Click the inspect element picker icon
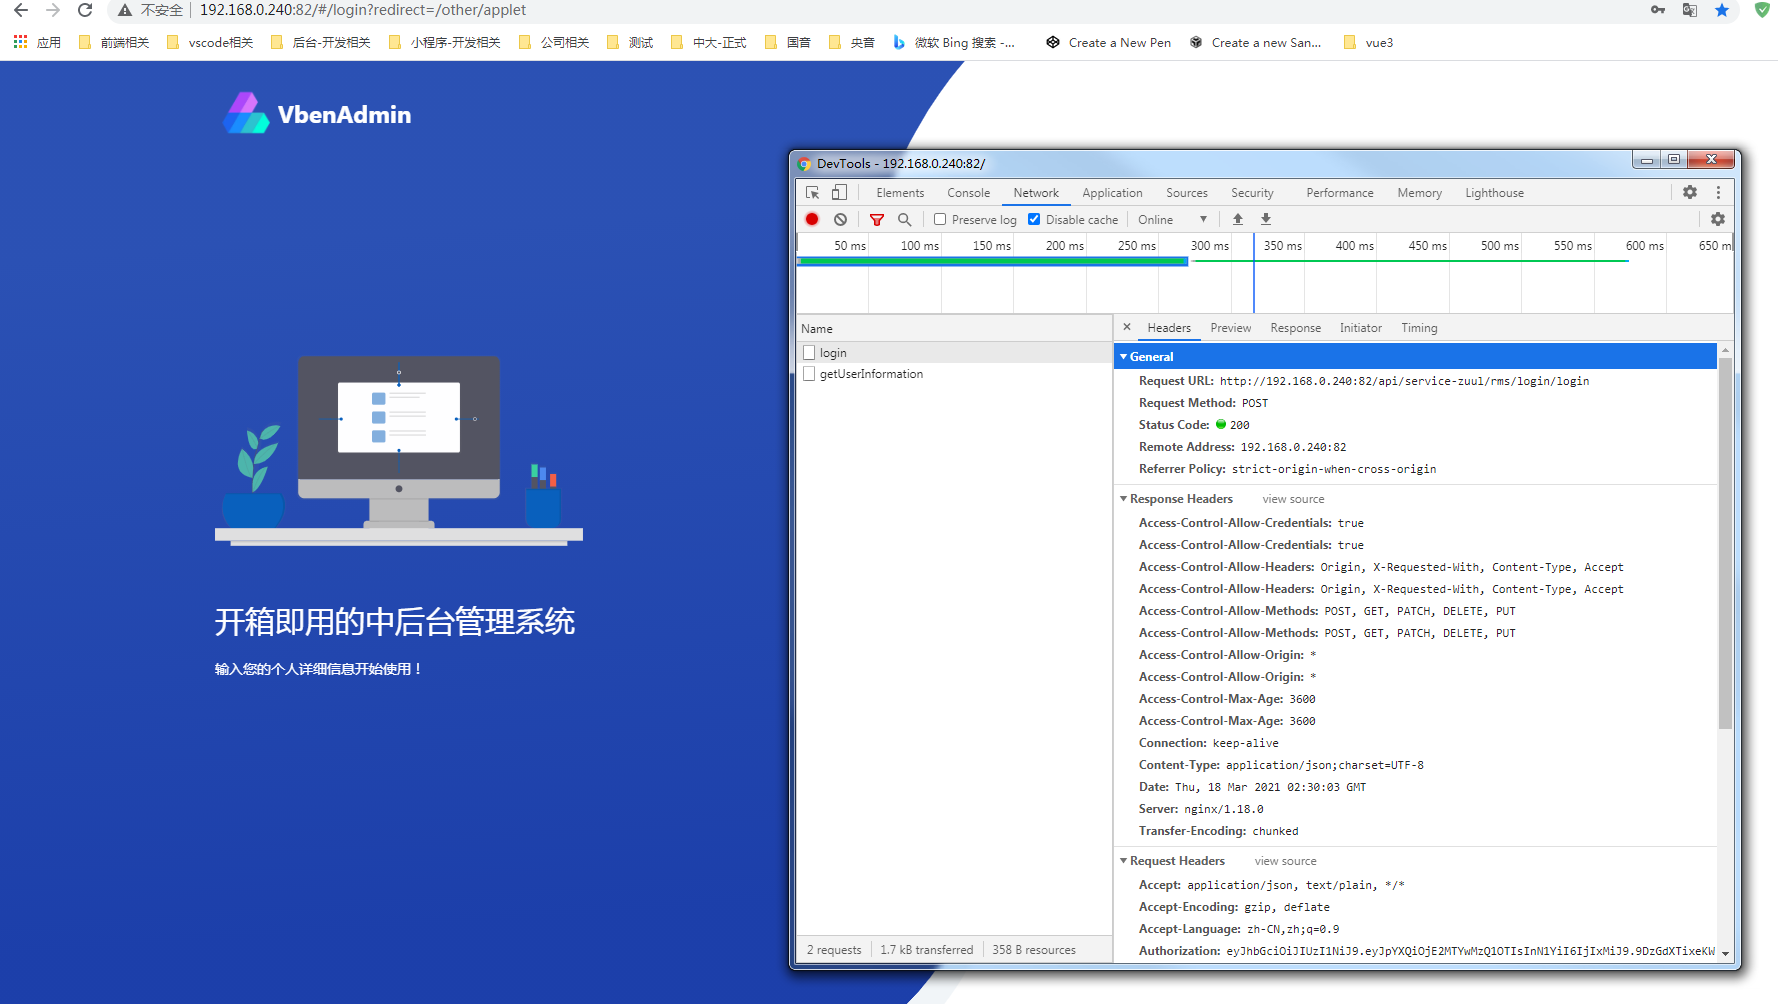 point(812,193)
